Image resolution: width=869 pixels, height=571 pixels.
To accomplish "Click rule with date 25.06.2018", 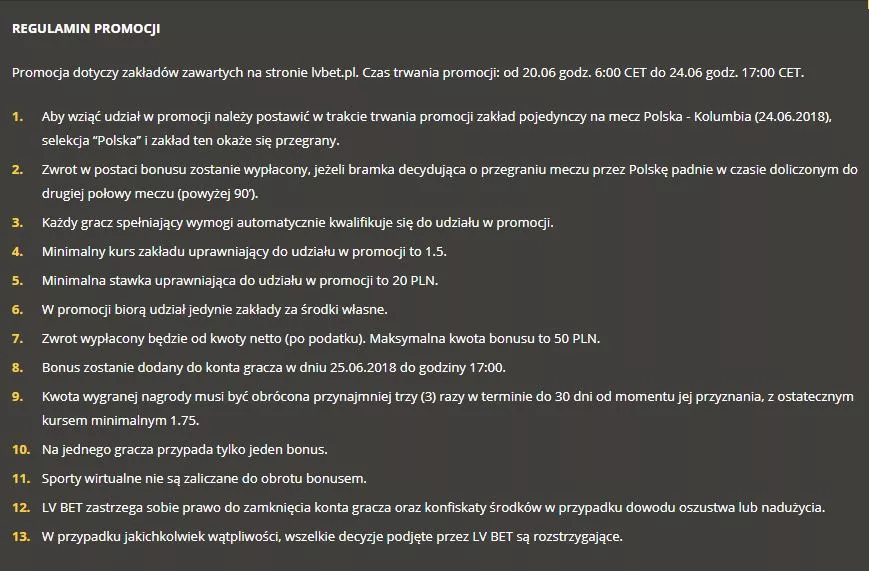I will (x=274, y=368).
